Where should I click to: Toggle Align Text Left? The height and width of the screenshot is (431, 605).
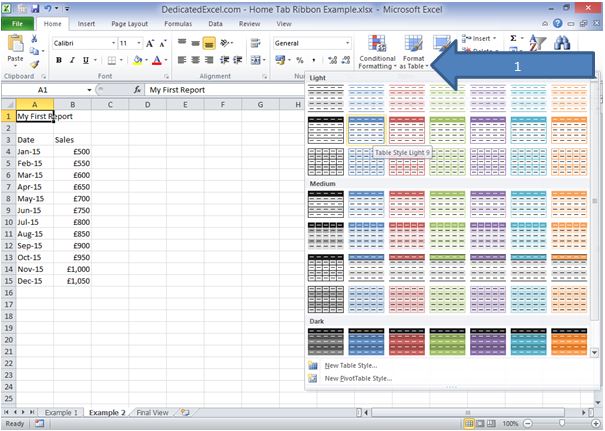tap(182, 60)
